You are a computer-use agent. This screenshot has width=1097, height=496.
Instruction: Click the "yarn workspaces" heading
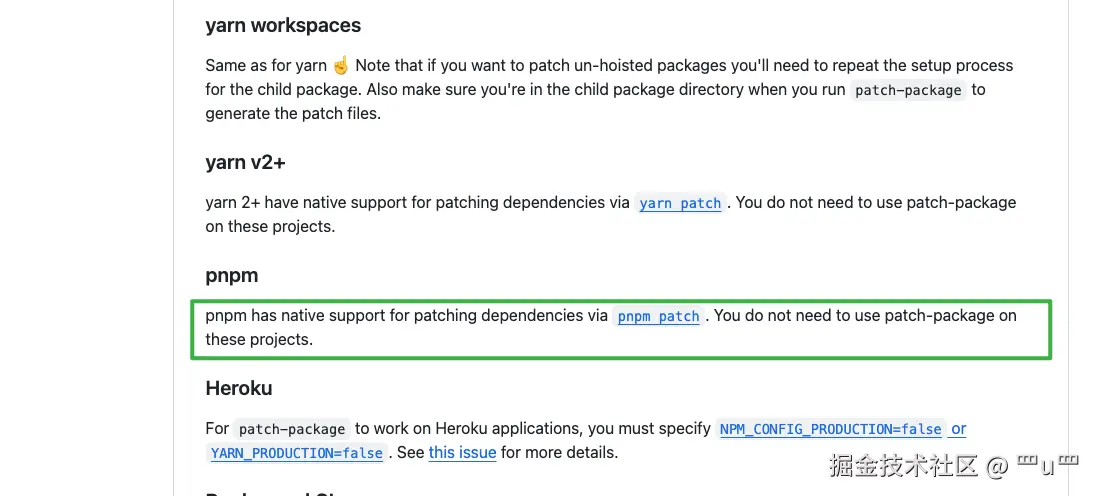tap(283, 25)
